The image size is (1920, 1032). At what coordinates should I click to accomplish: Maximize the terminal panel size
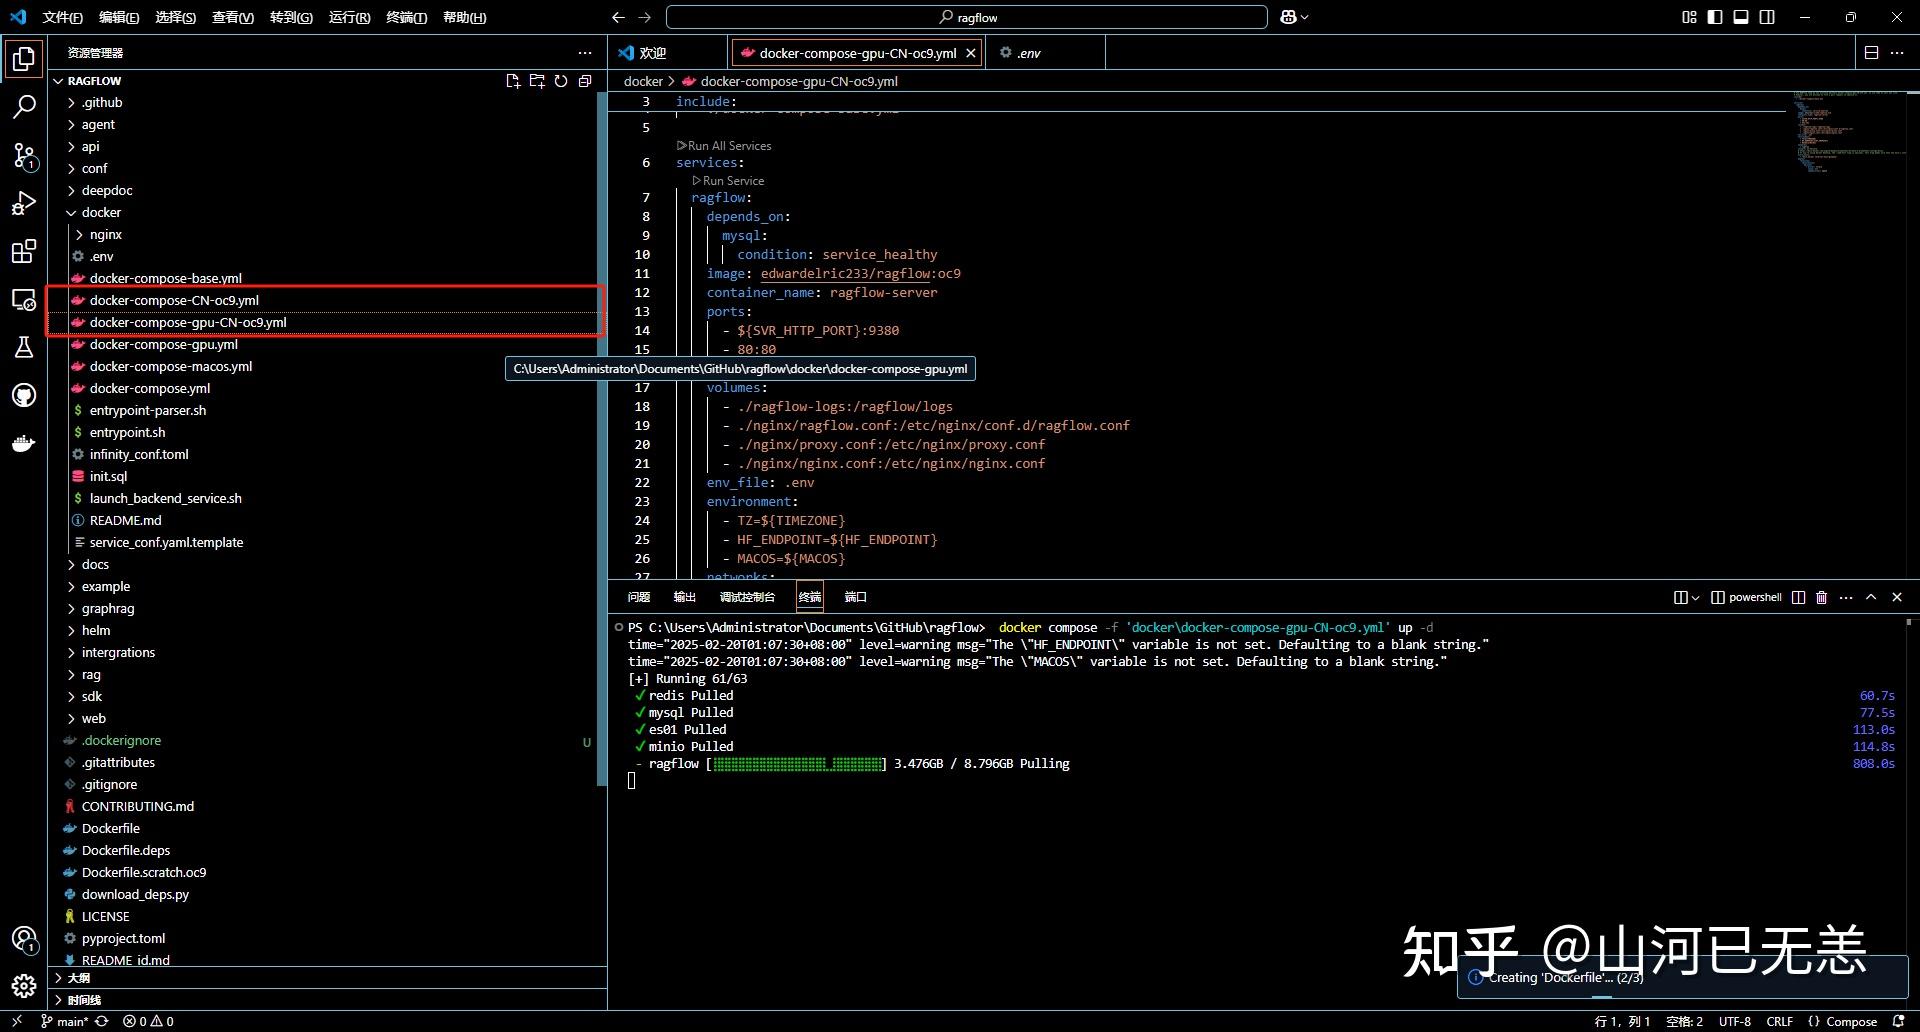(x=1871, y=597)
